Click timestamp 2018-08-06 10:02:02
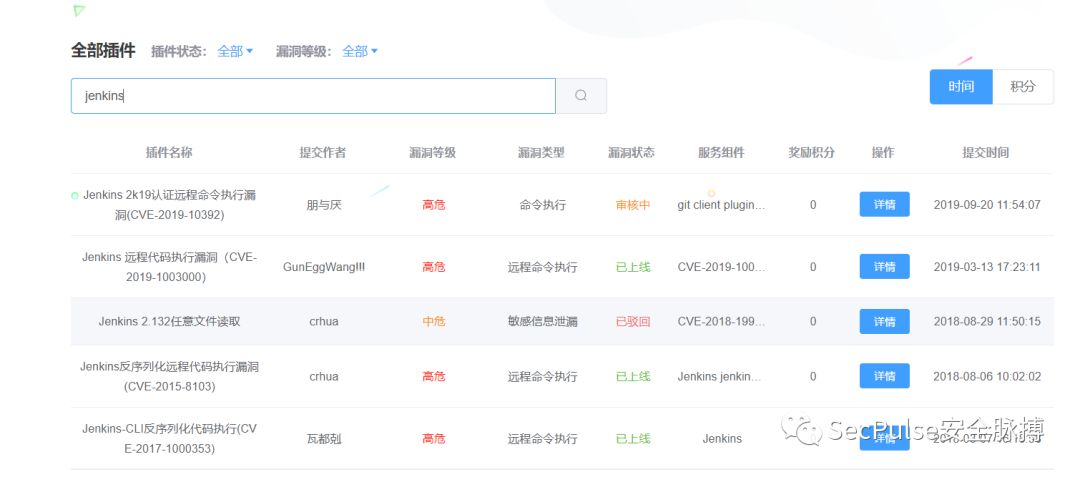The width and height of the screenshot is (1080, 477). (987, 377)
